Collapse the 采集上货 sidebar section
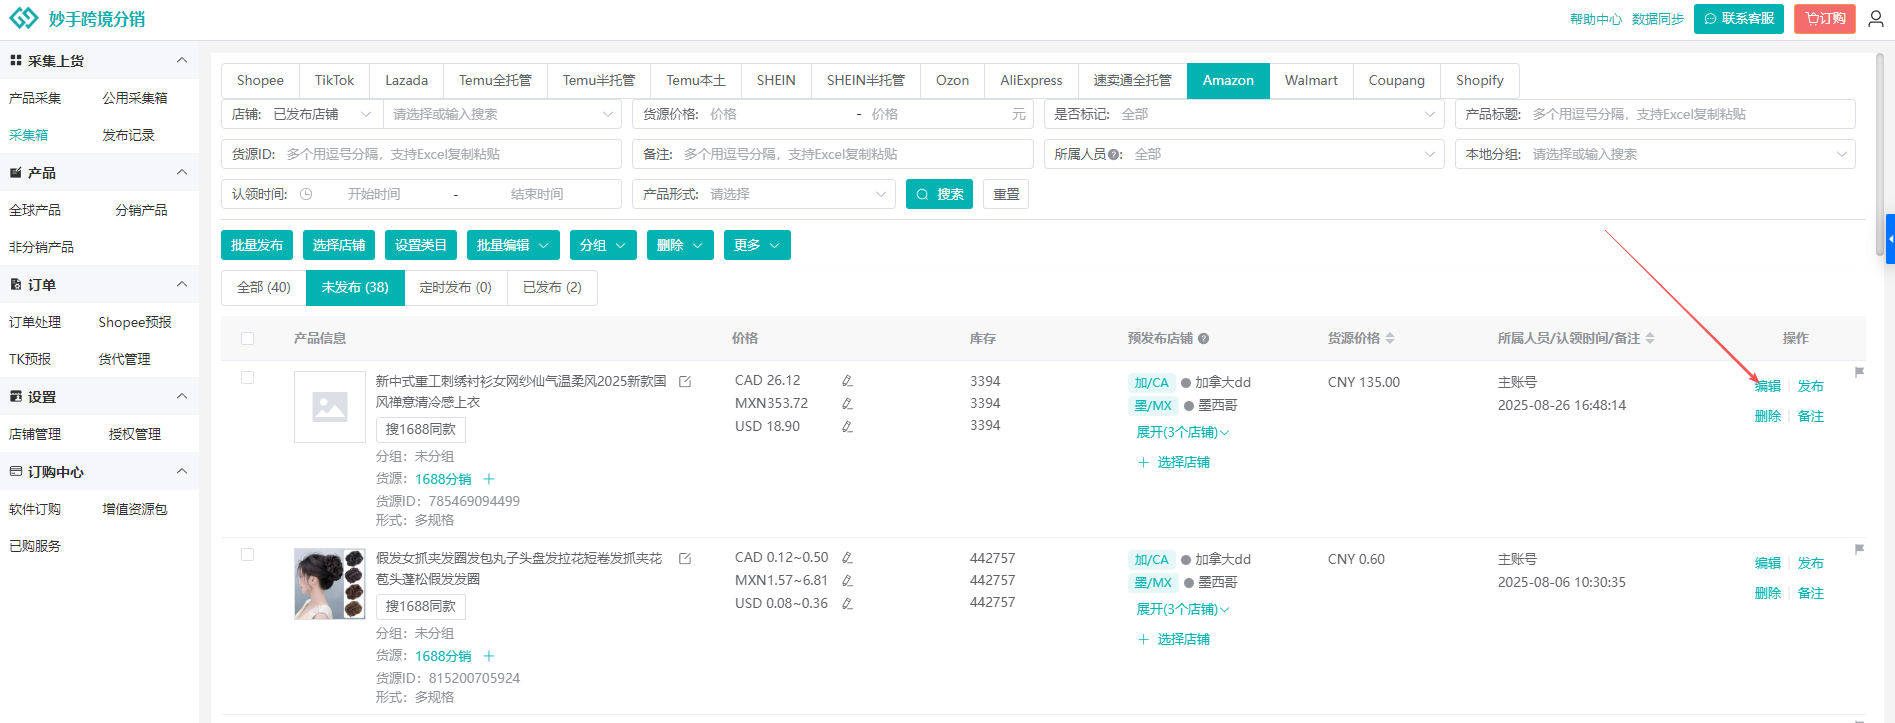 pos(182,61)
